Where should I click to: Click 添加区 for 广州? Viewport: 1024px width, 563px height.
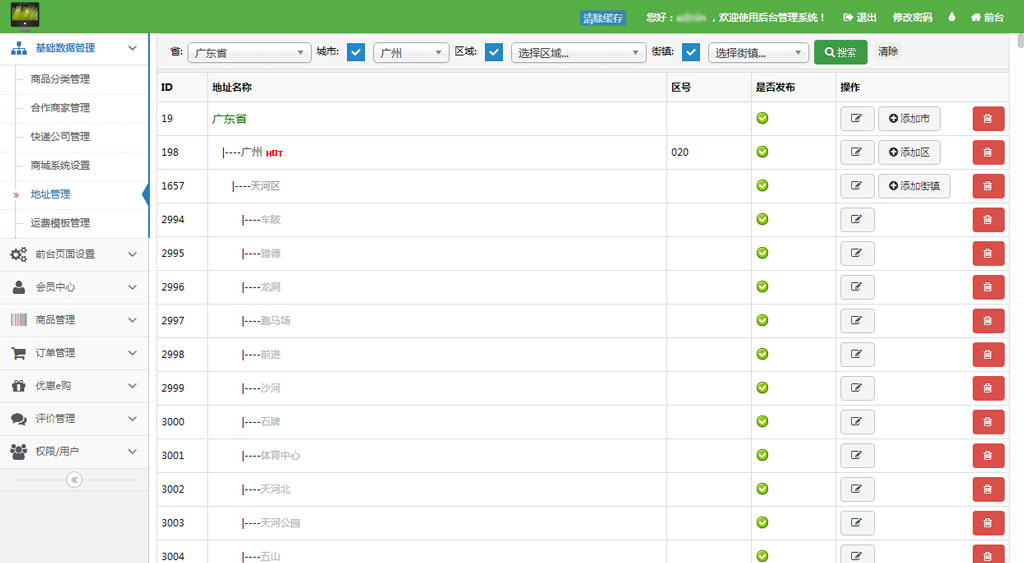point(909,152)
